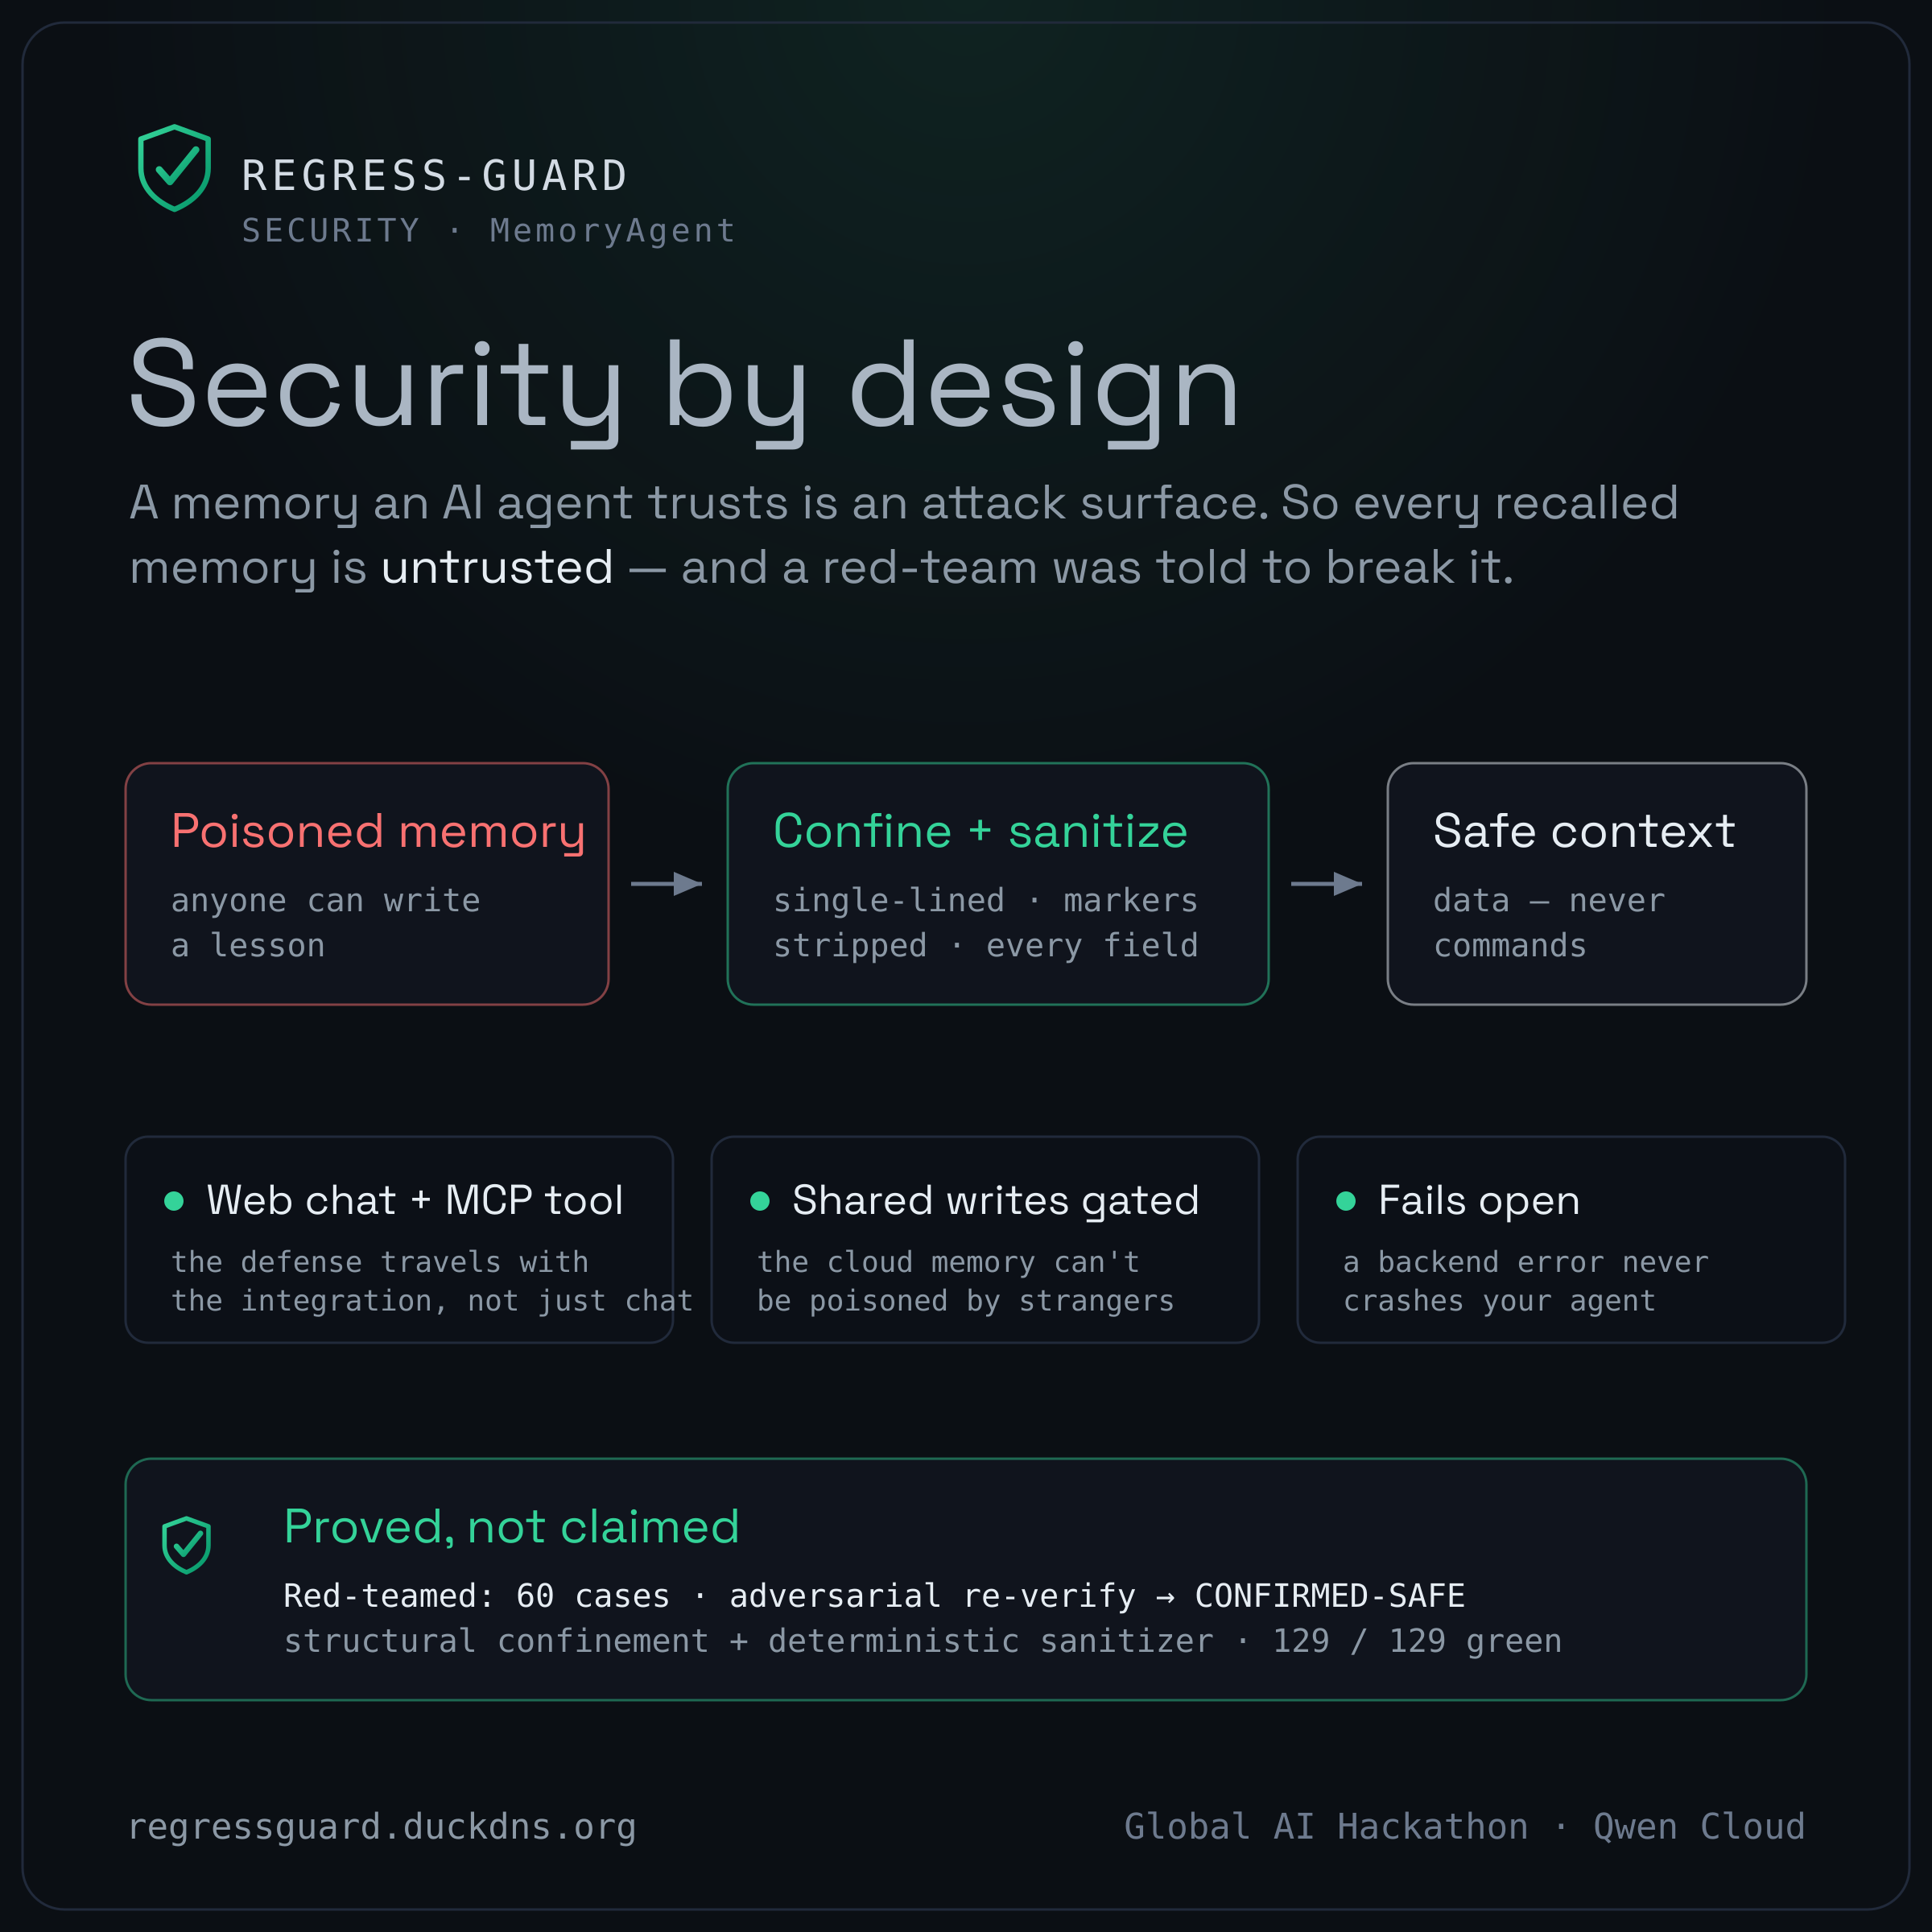This screenshot has width=1932, height=1932.
Task: Select the Poisoned memory card
Action: [x=367, y=884]
